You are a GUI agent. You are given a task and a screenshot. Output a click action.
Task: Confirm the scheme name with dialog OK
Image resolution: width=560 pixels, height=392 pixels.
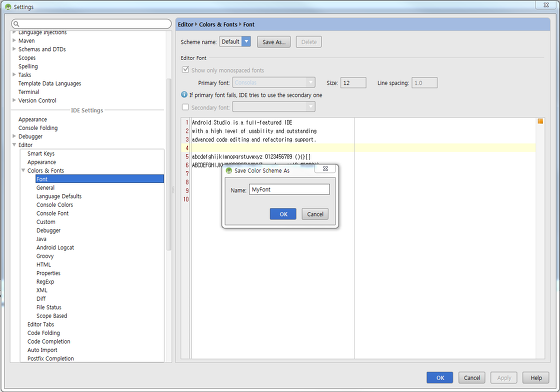283,214
